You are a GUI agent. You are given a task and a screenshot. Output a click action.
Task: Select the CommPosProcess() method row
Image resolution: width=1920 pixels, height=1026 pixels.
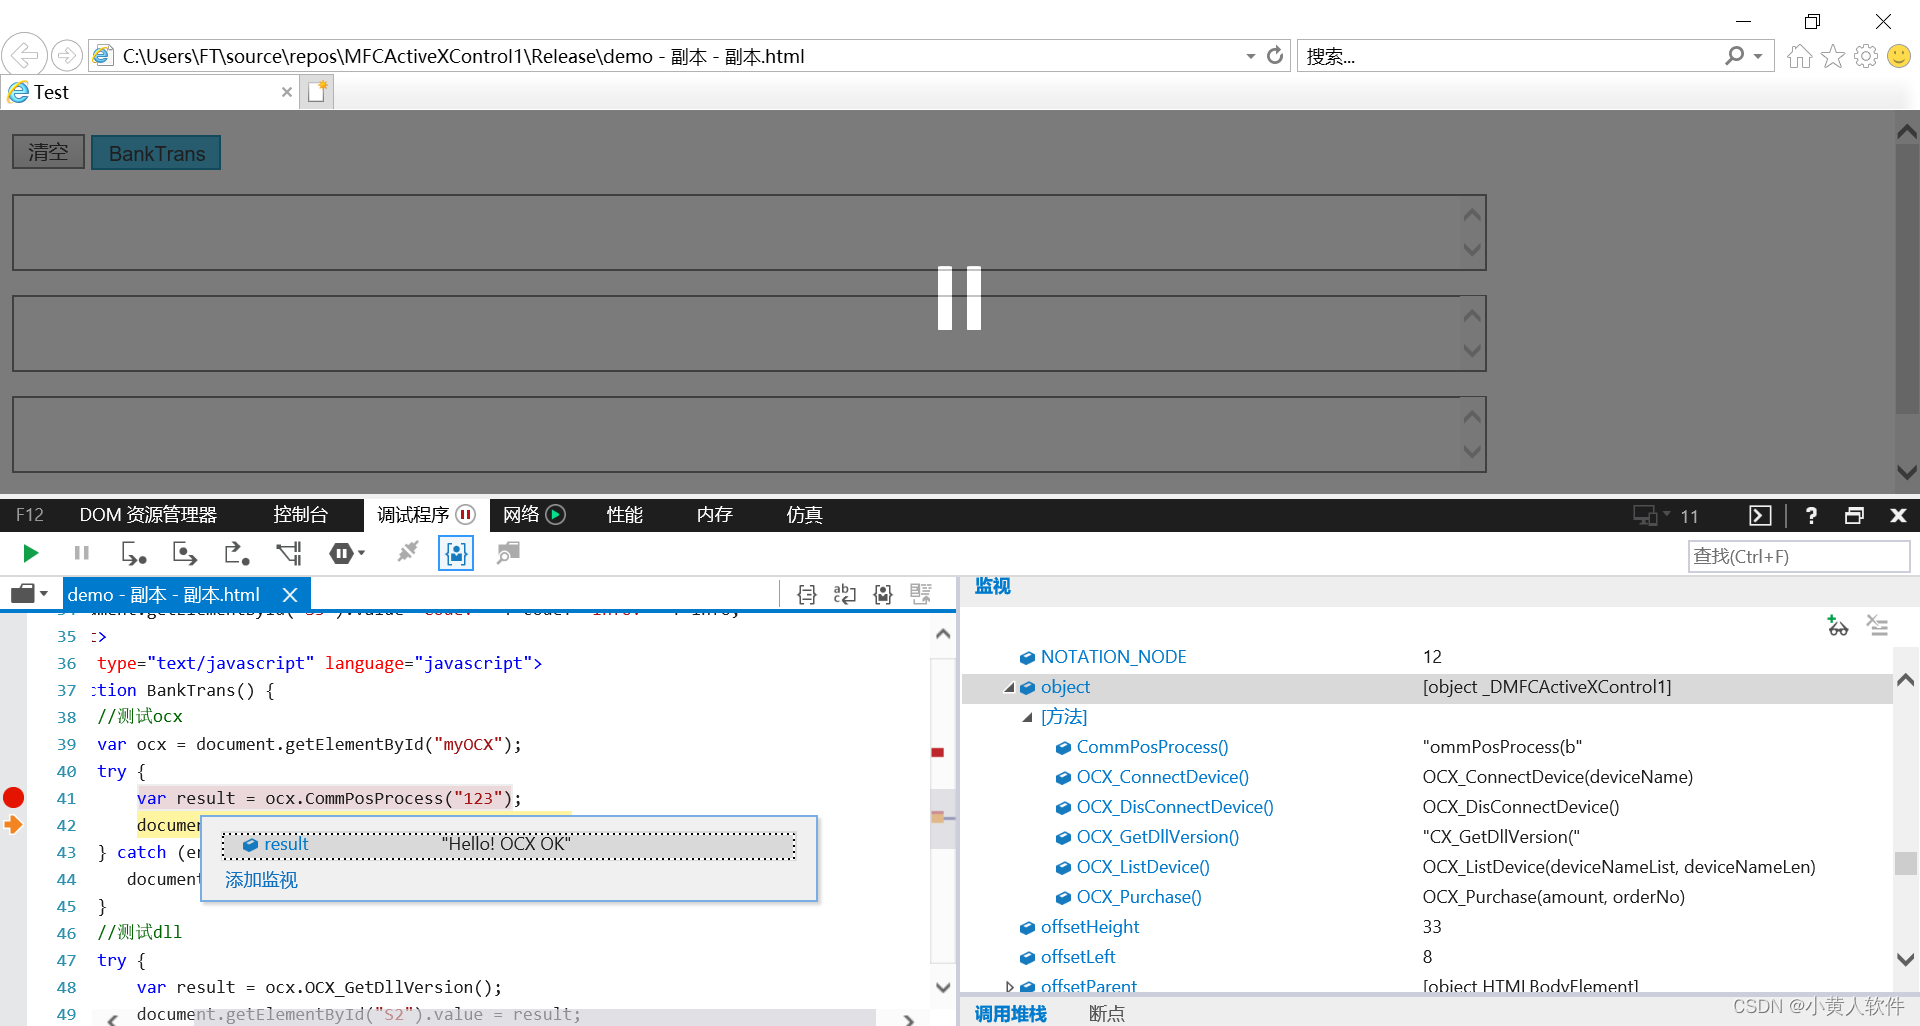pyautogui.click(x=1426, y=747)
